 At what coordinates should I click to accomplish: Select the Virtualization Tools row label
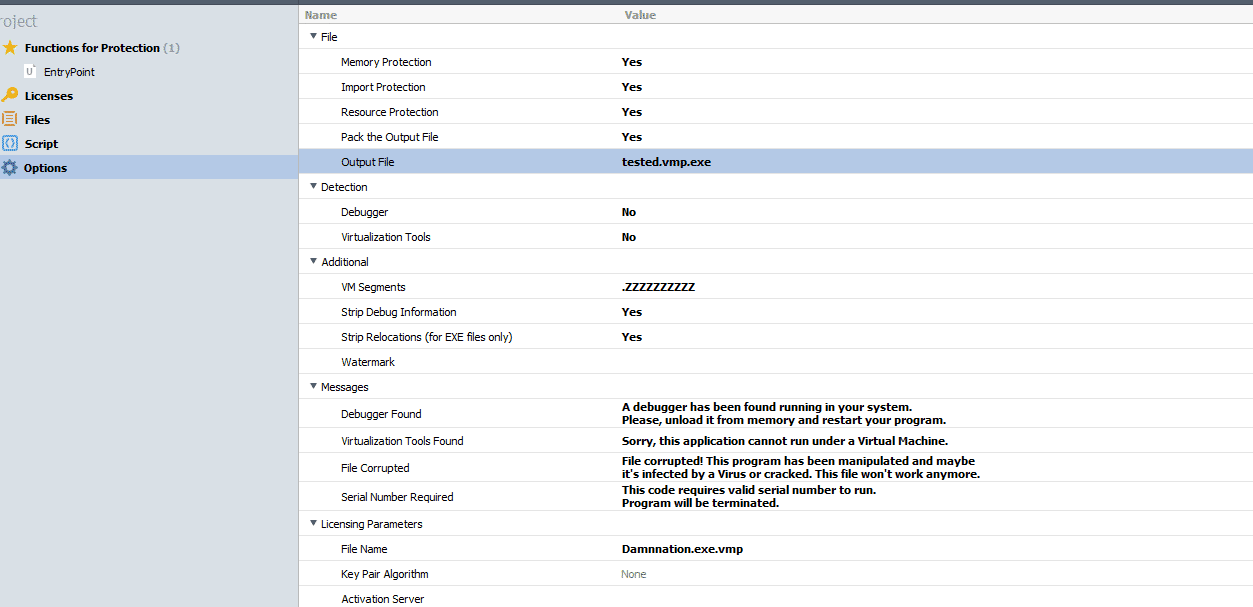[x=386, y=237]
